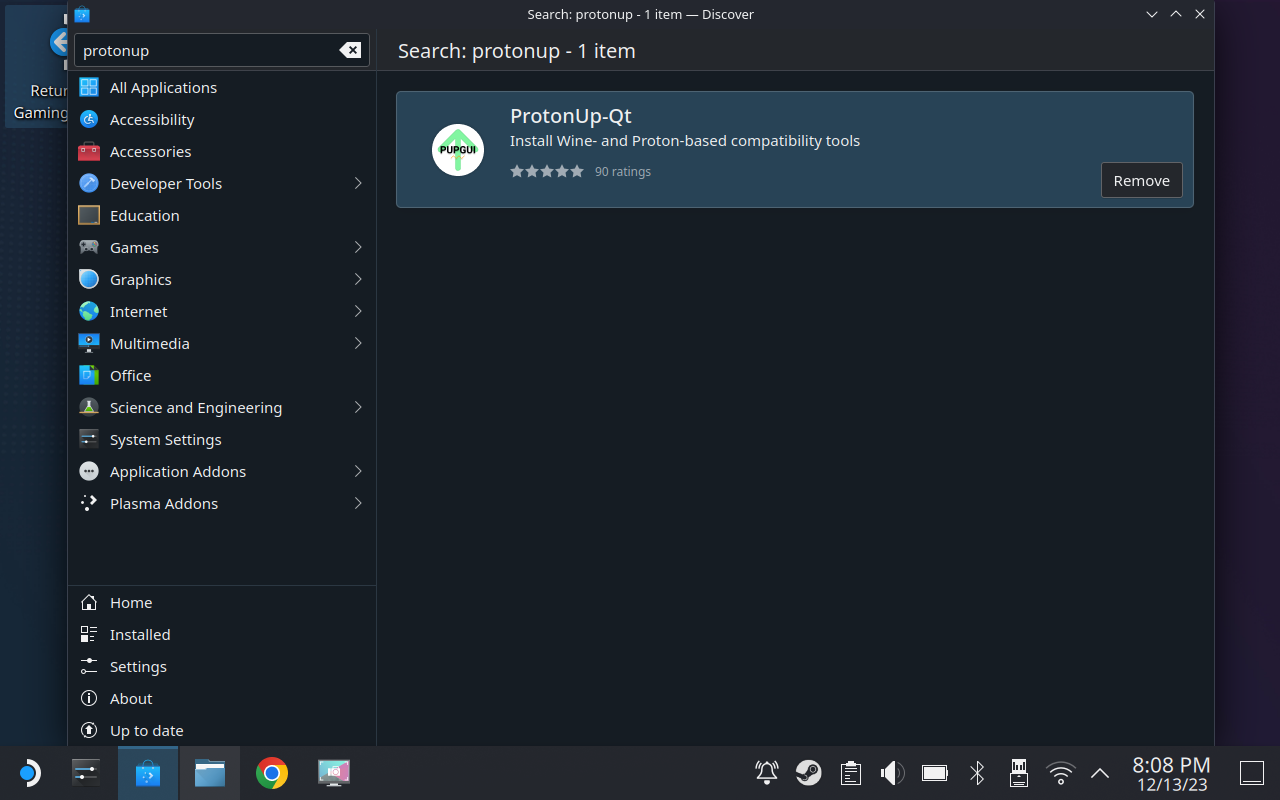
Task: Clear the search field text
Action: click(350, 50)
